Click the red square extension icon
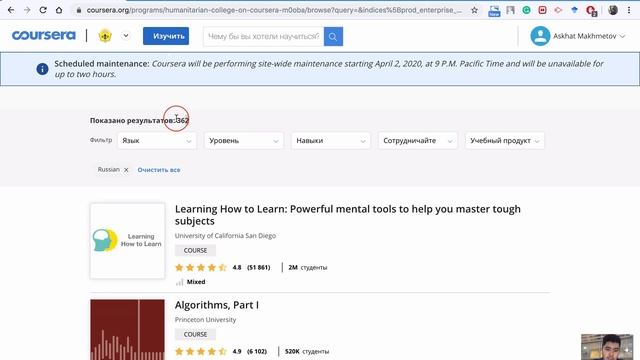Image resolution: width=640 pixels, height=360 pixels. click(x=542, y=10)
